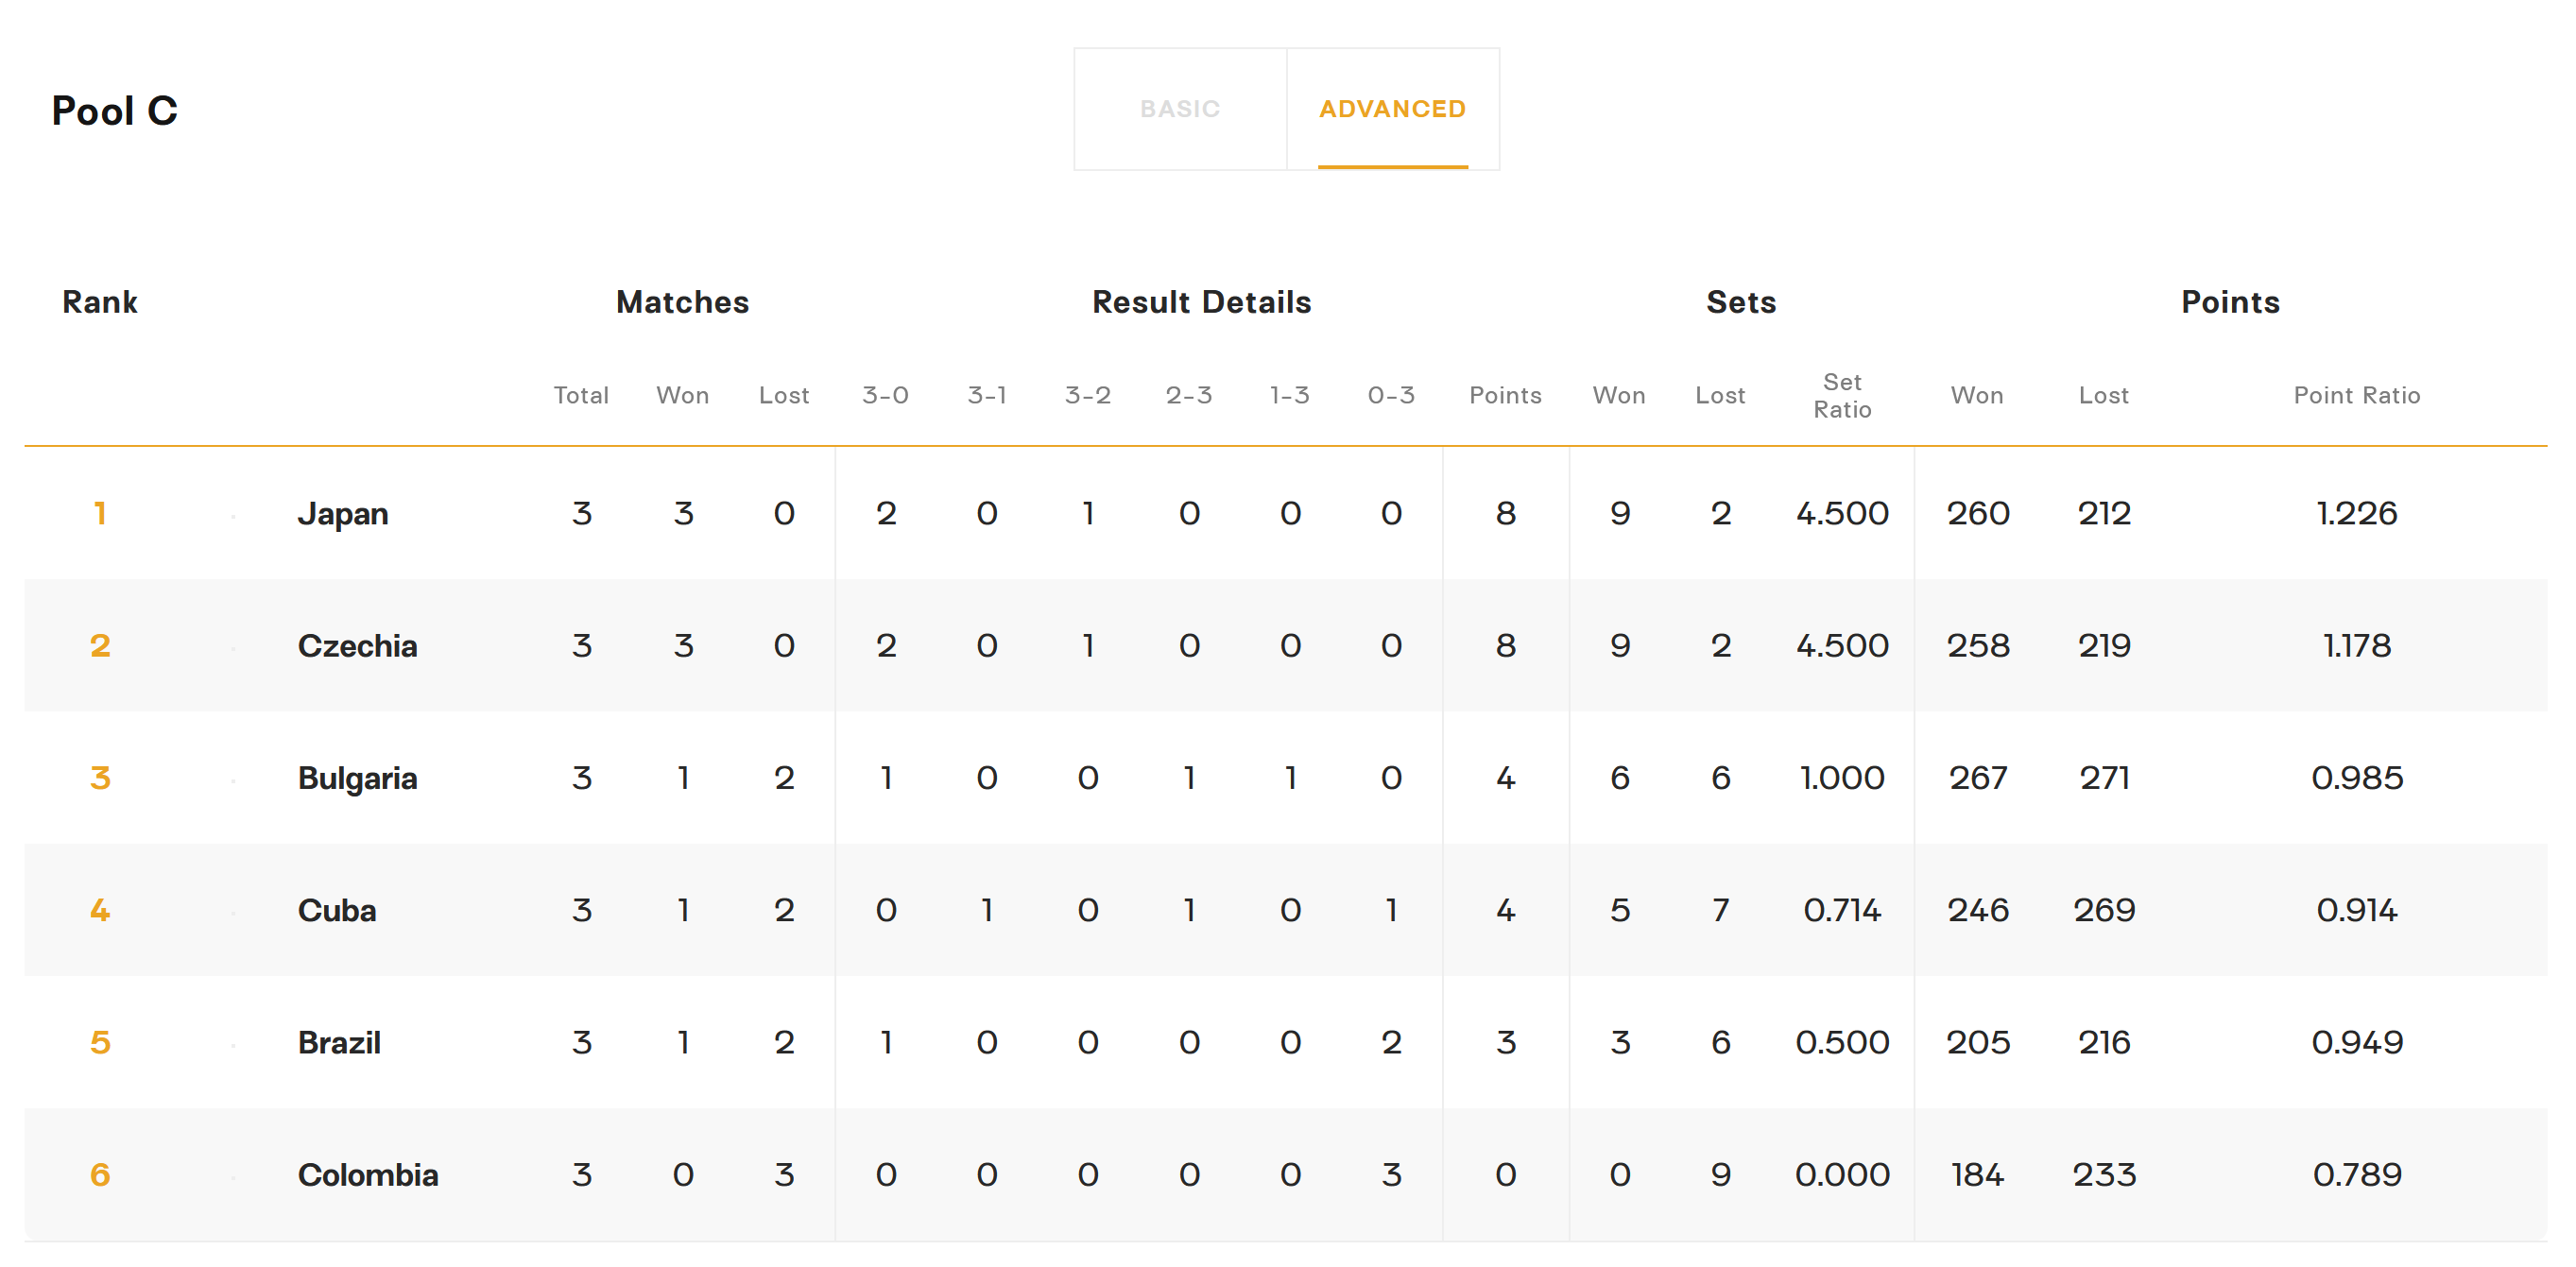The image size is (2576, 1267).
Task: Click the Pool C heading
Action: tap(114, 111)
